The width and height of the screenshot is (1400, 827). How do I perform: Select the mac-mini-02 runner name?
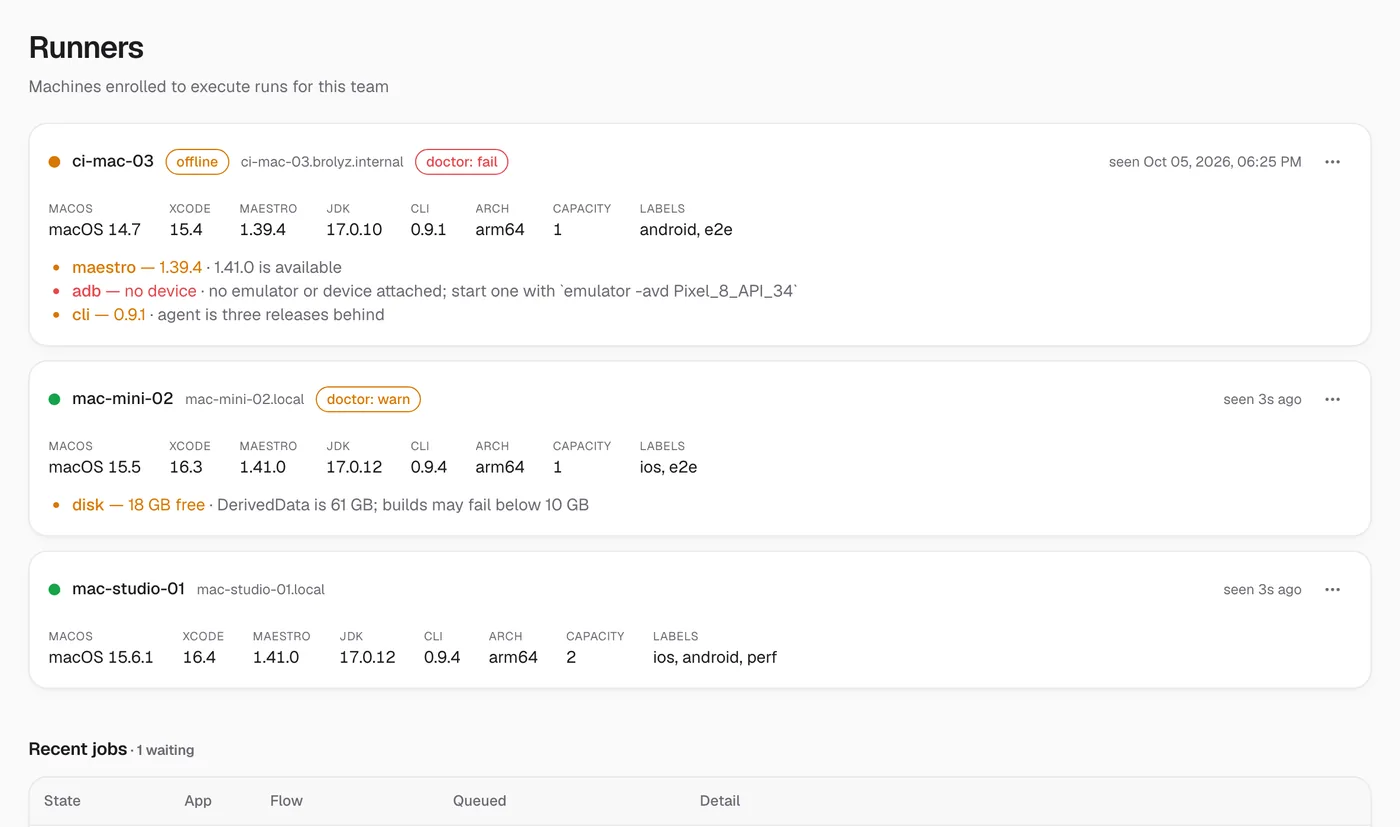123,398
